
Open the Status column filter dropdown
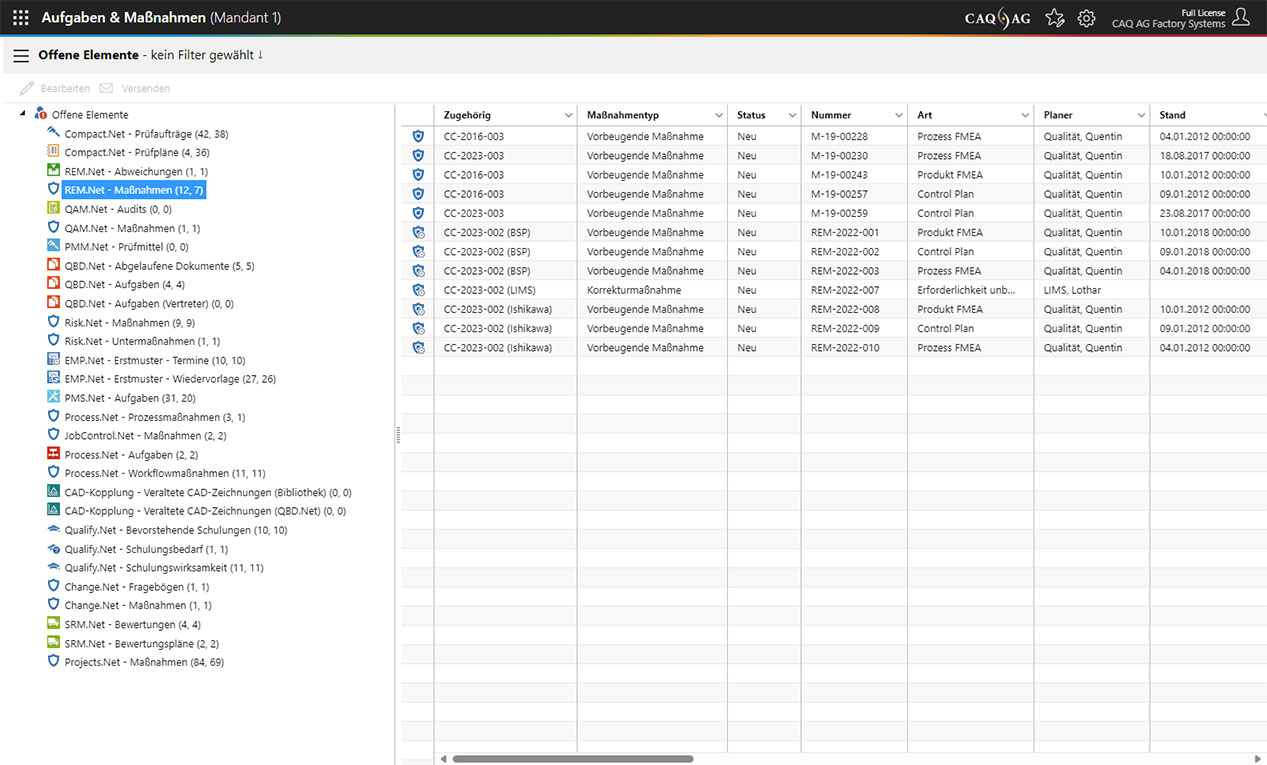tap(792, 116)
